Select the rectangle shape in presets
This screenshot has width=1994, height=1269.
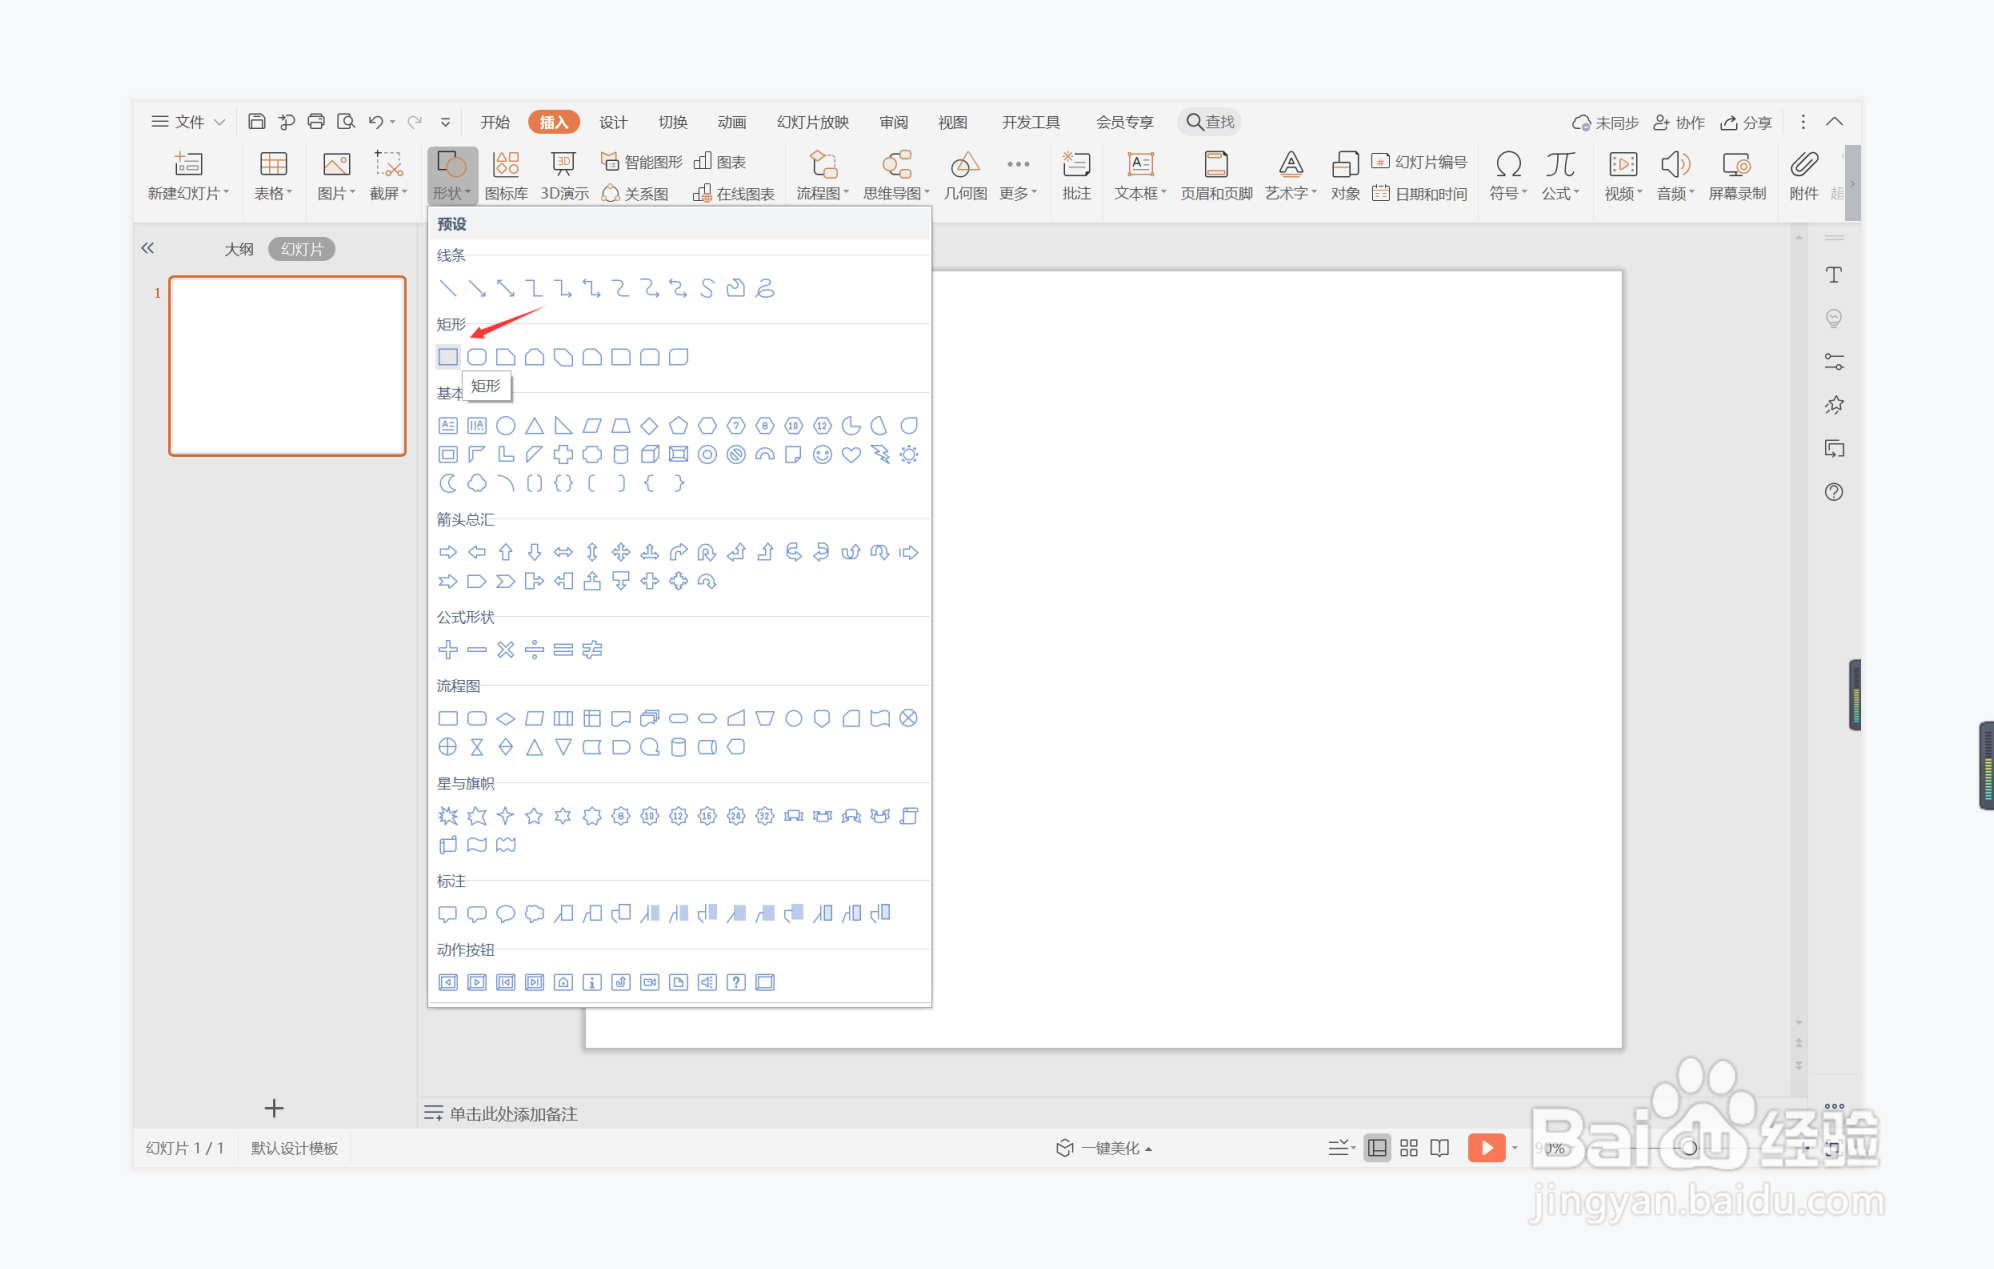coord(448,357)
